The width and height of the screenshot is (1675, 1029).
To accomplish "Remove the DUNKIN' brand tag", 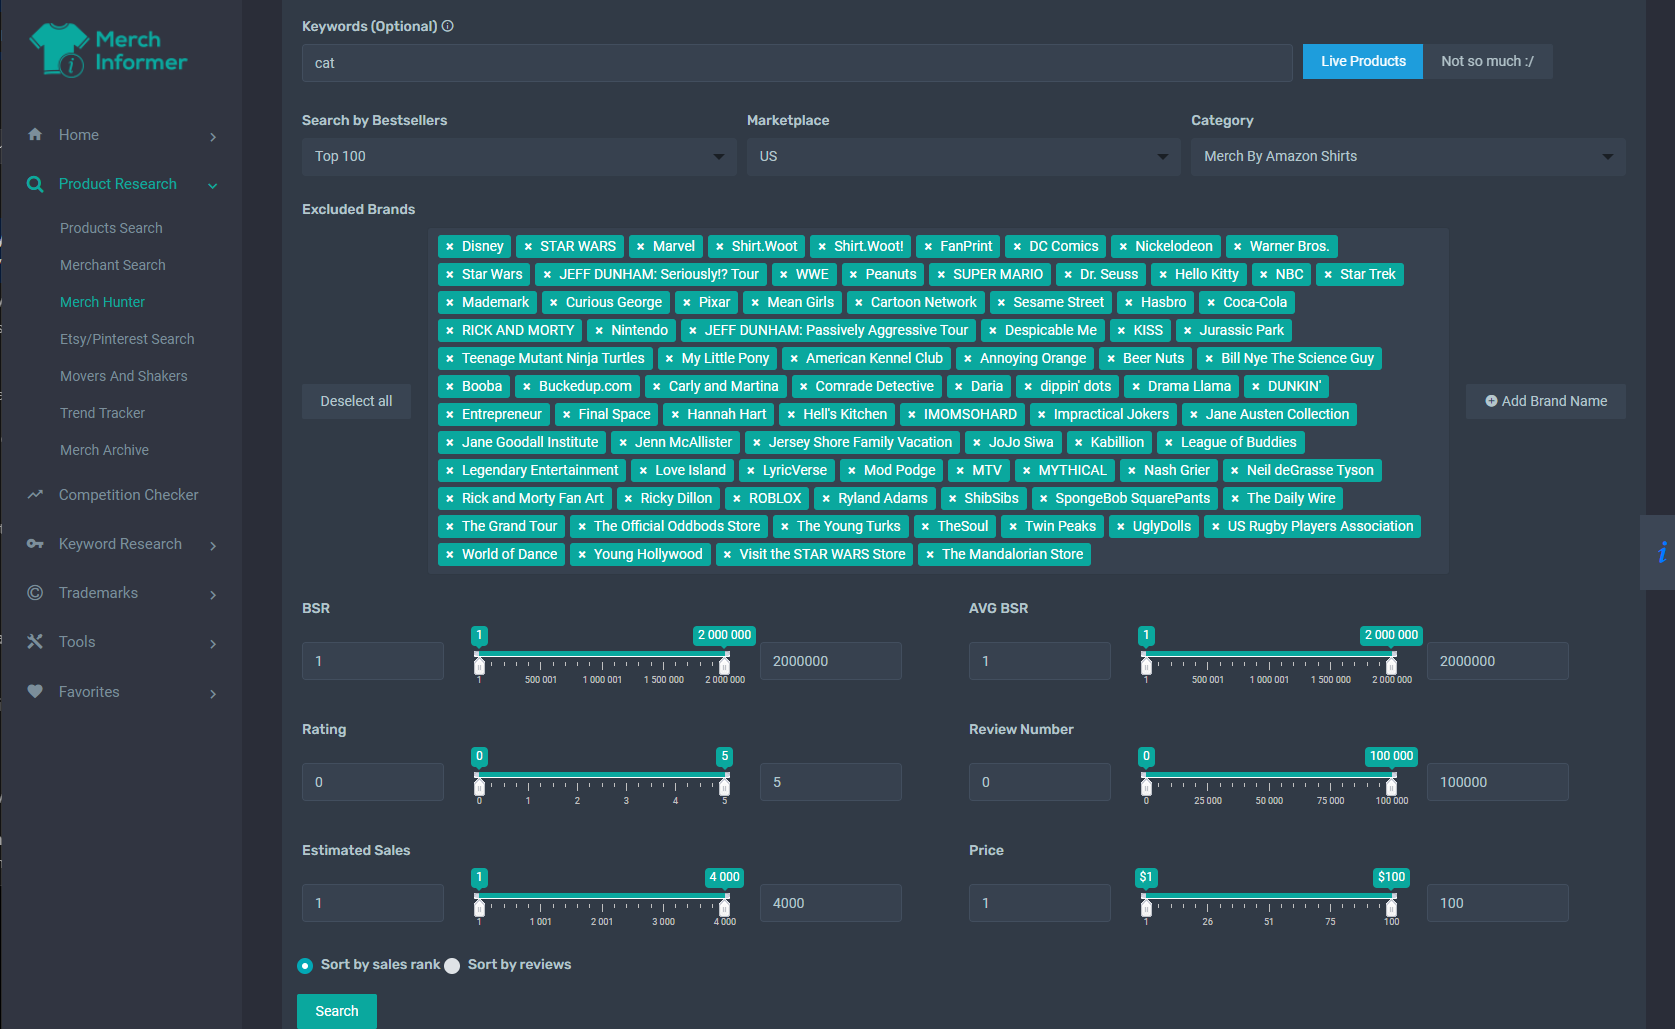I will [1256, 386].
